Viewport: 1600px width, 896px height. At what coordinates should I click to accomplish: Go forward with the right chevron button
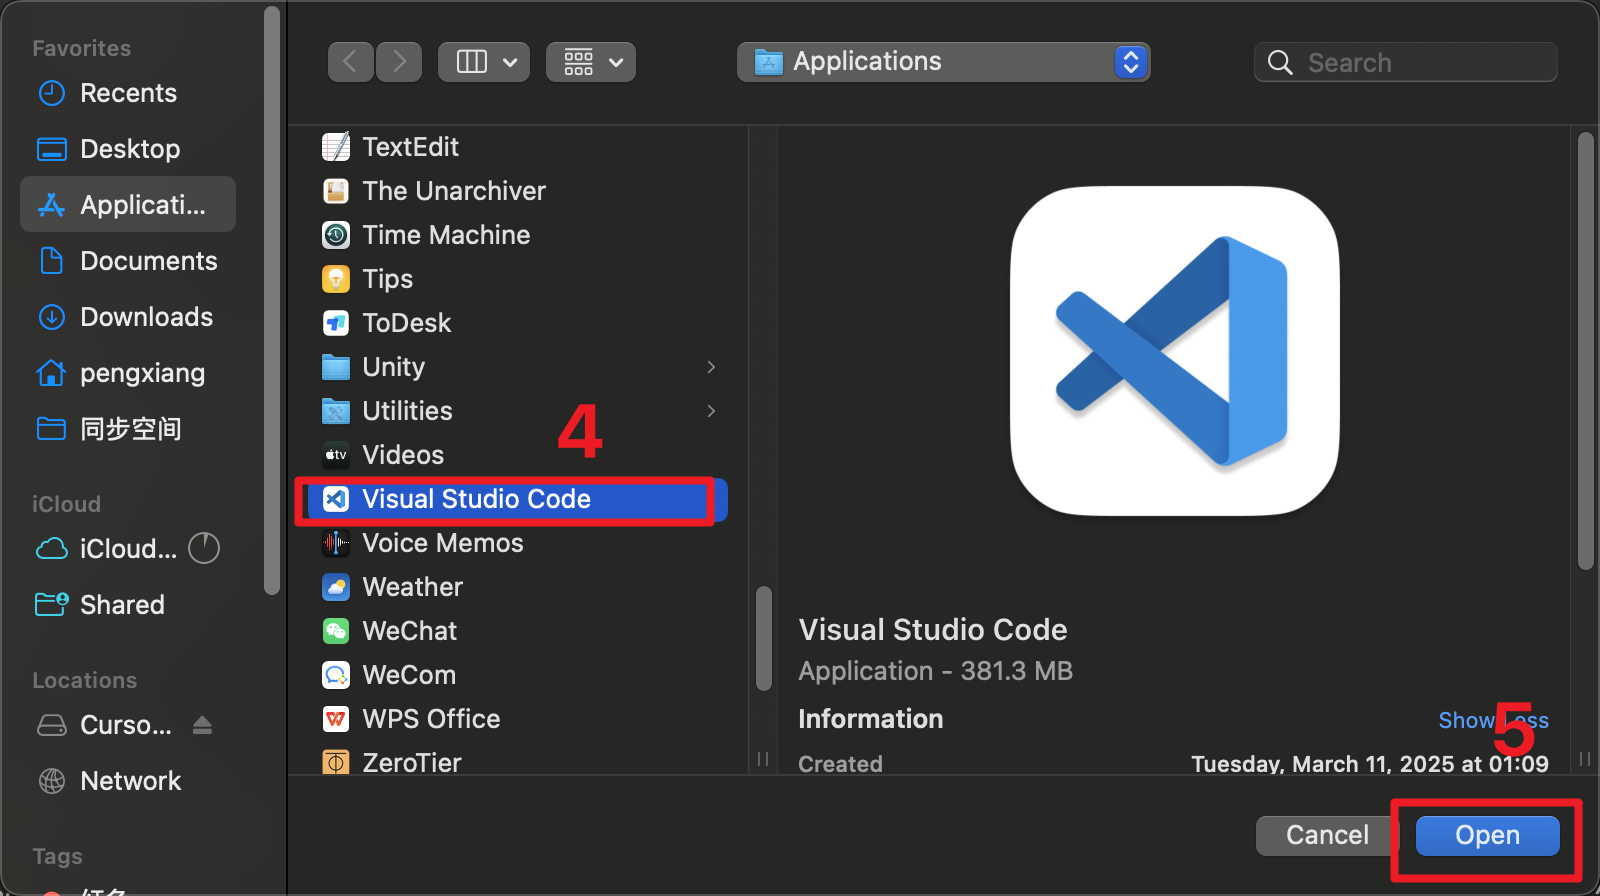click(x=399, y=62)
